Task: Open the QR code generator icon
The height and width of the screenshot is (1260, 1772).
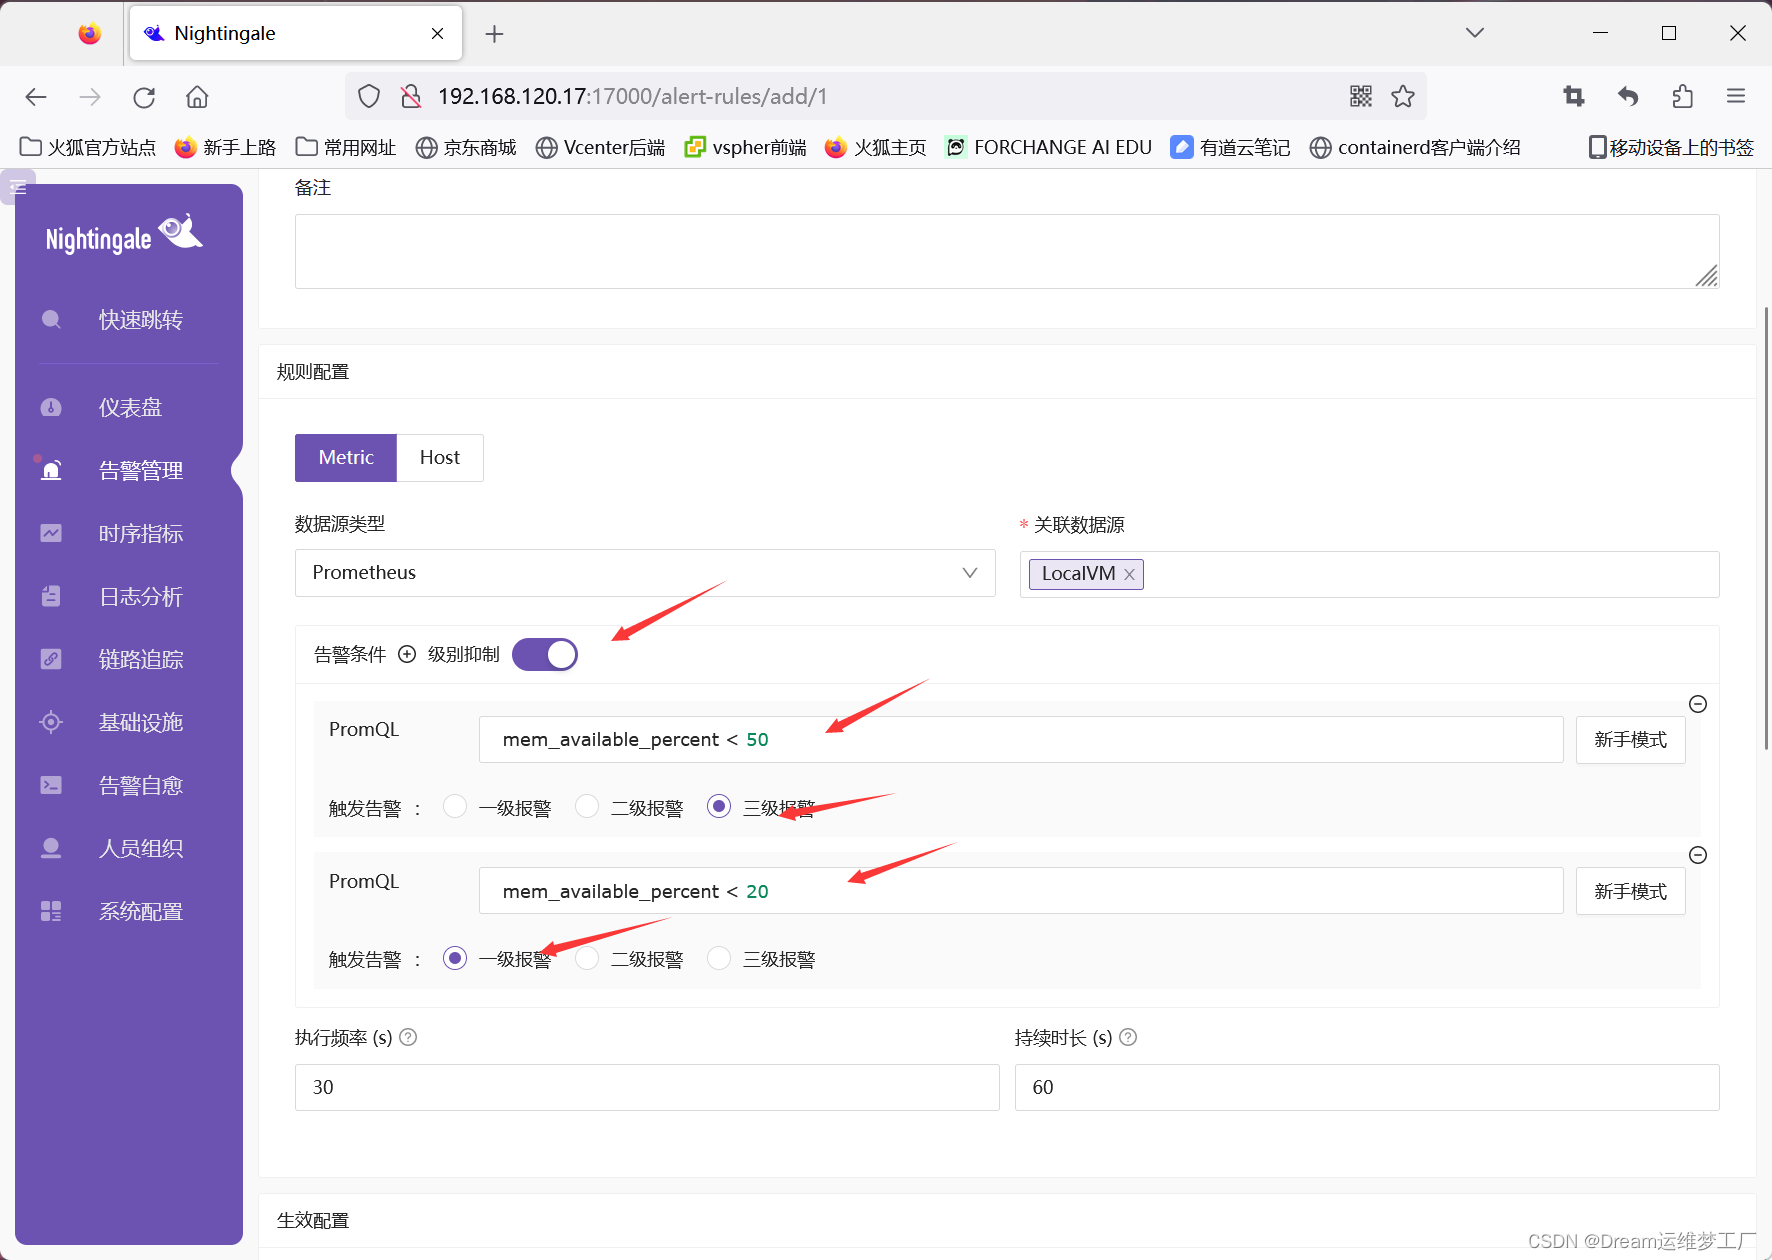Action: pyautogui.click(x=1361, y=96)
